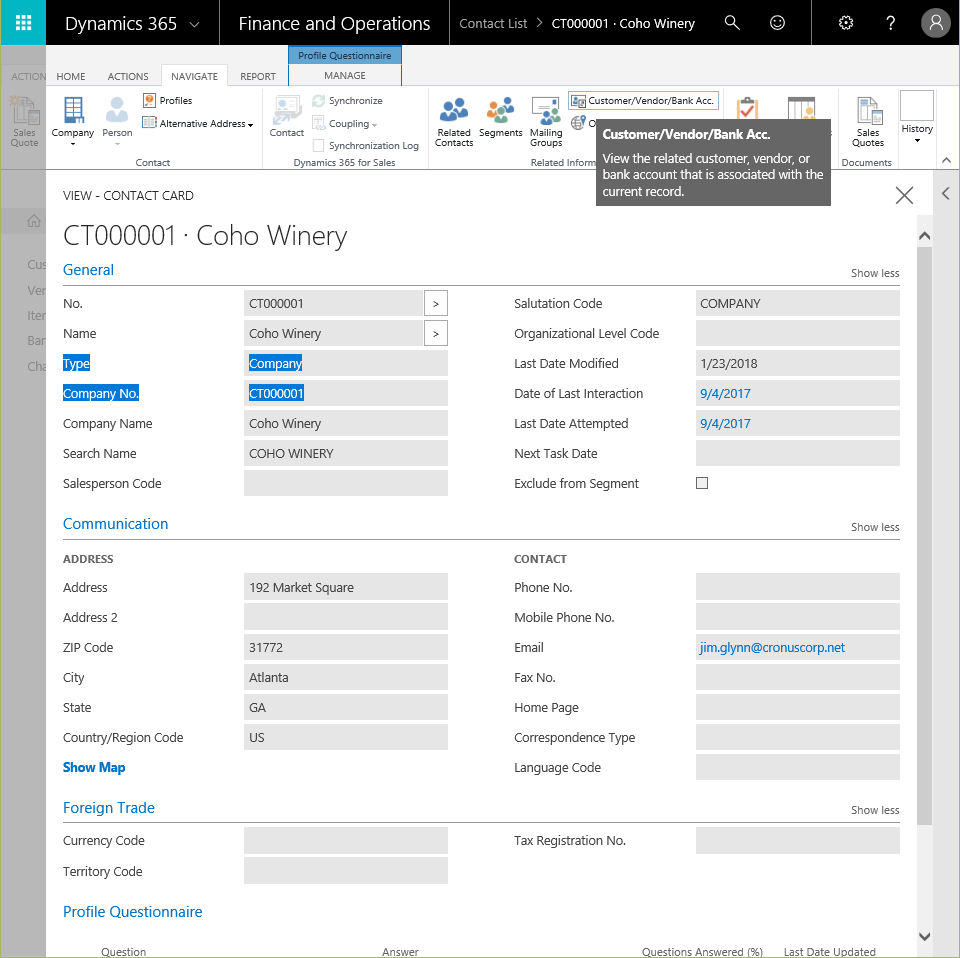Click the Tax Registration No. field

pos(797,840)
